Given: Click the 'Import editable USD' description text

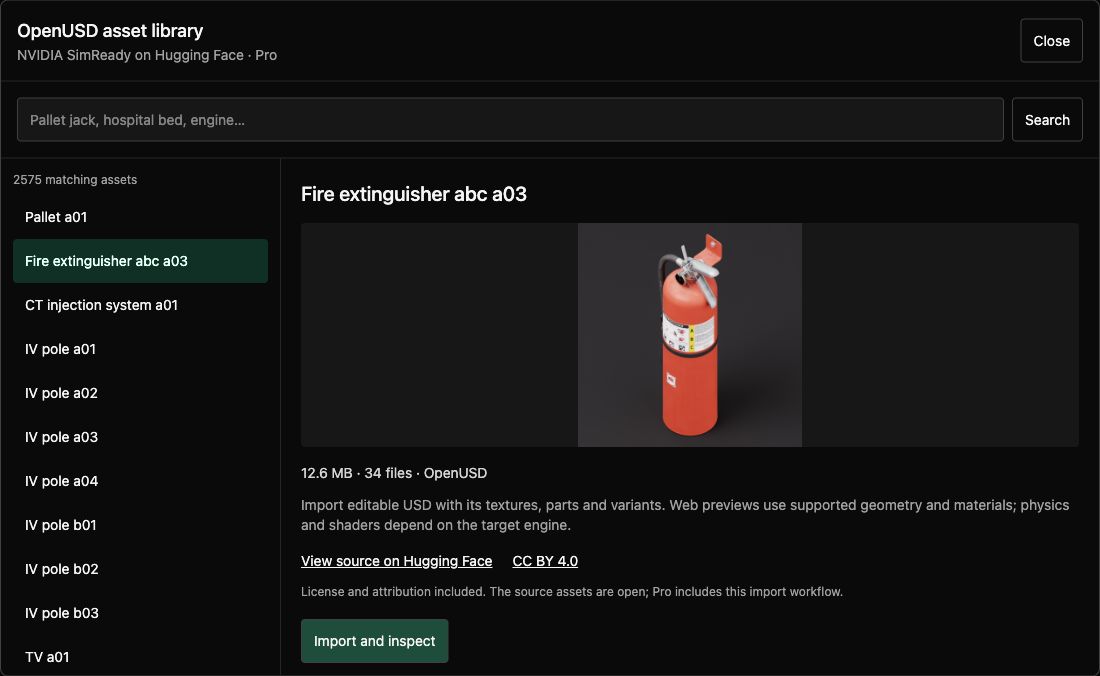Looking at the screenshot, I should 685,515.
